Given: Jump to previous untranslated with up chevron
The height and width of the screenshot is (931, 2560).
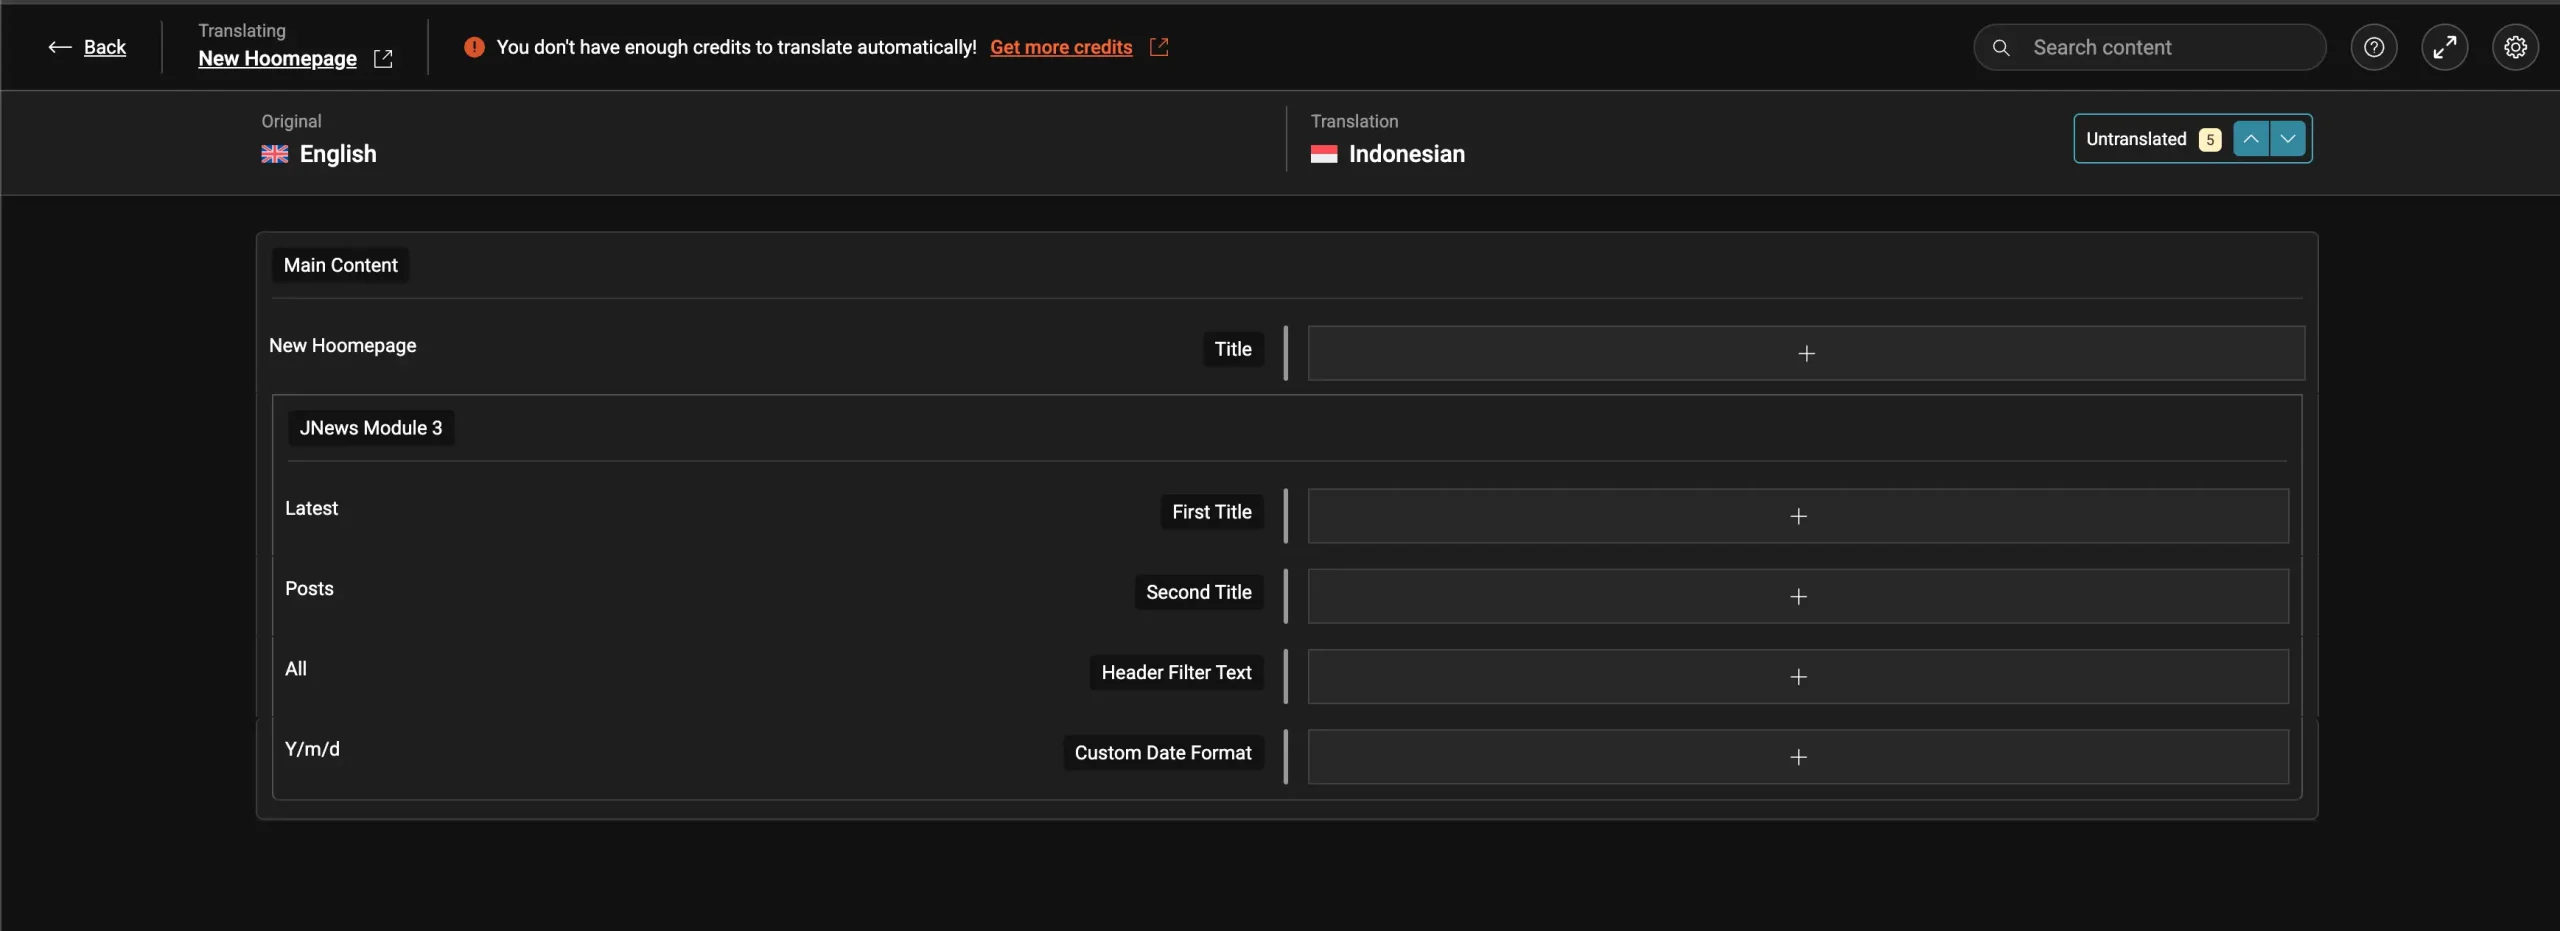Looking at the screenshot, I should (x=2250, y=139).
